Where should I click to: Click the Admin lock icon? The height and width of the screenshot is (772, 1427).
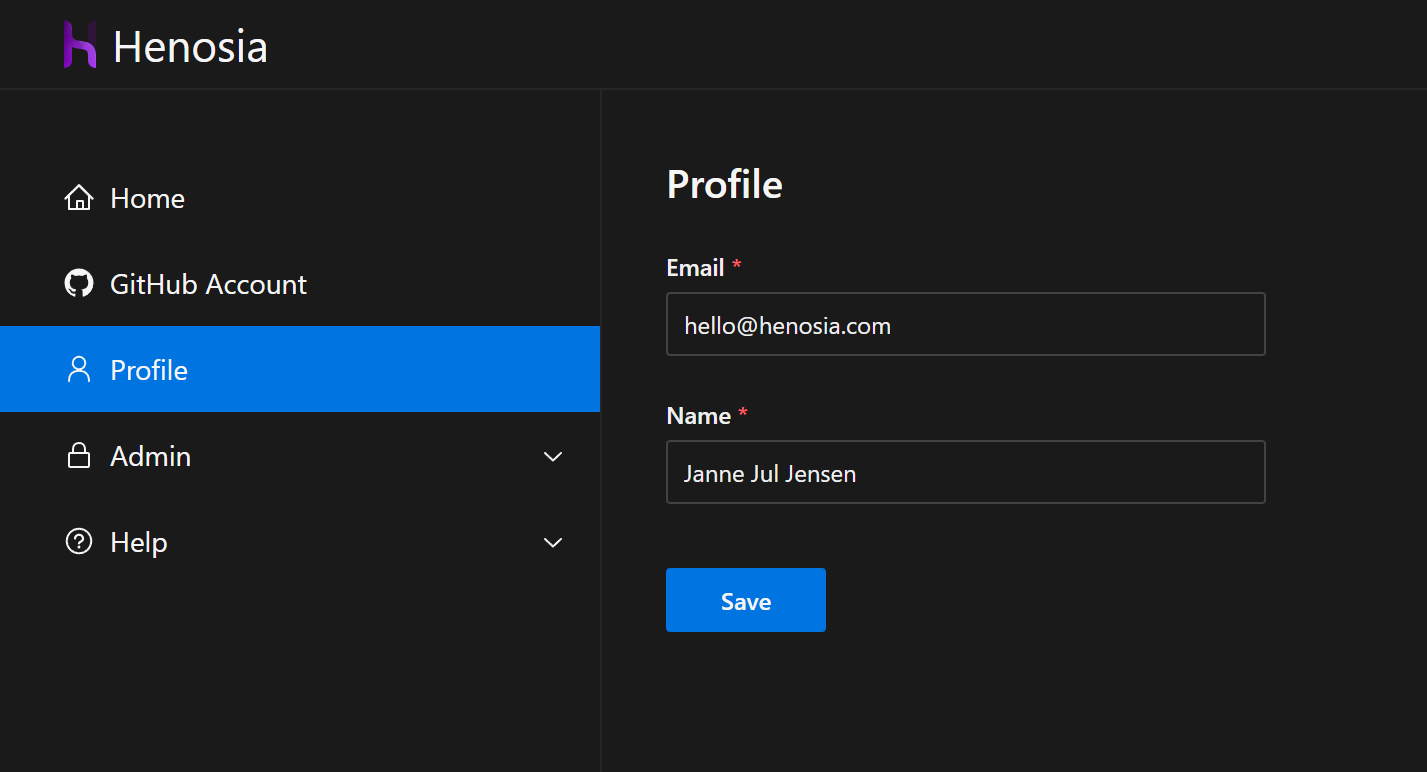pos(79,456)
